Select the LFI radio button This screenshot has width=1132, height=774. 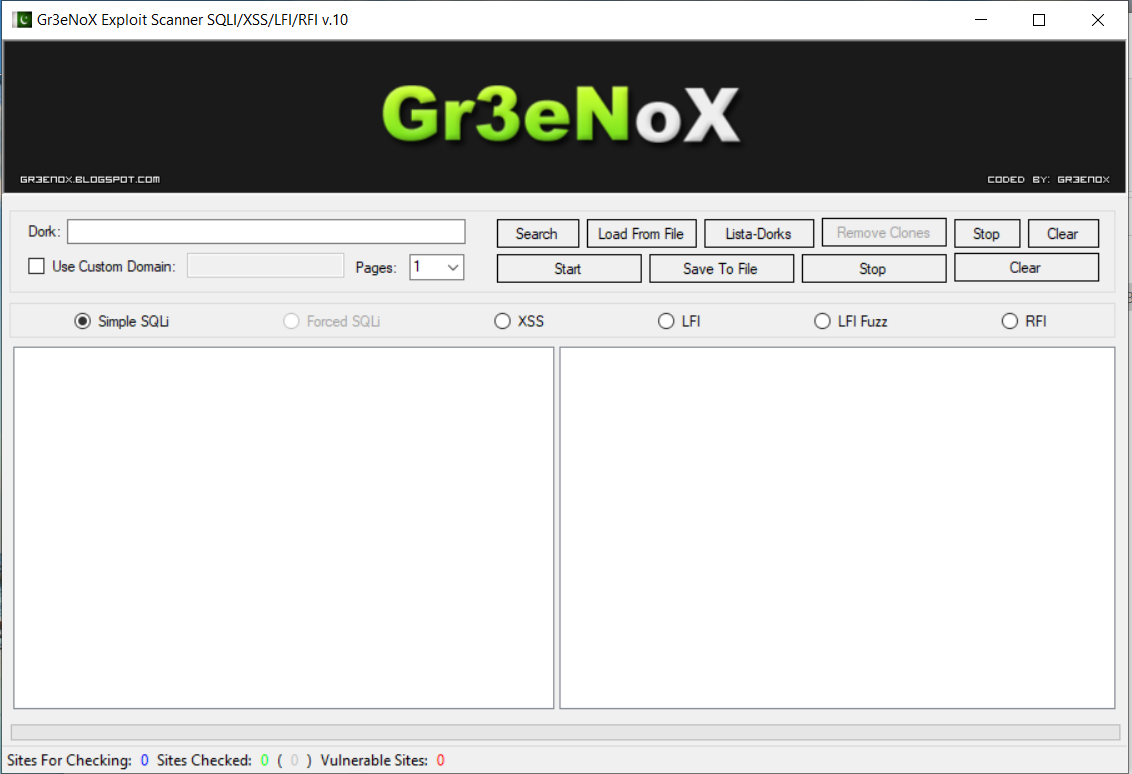(666, 321)
